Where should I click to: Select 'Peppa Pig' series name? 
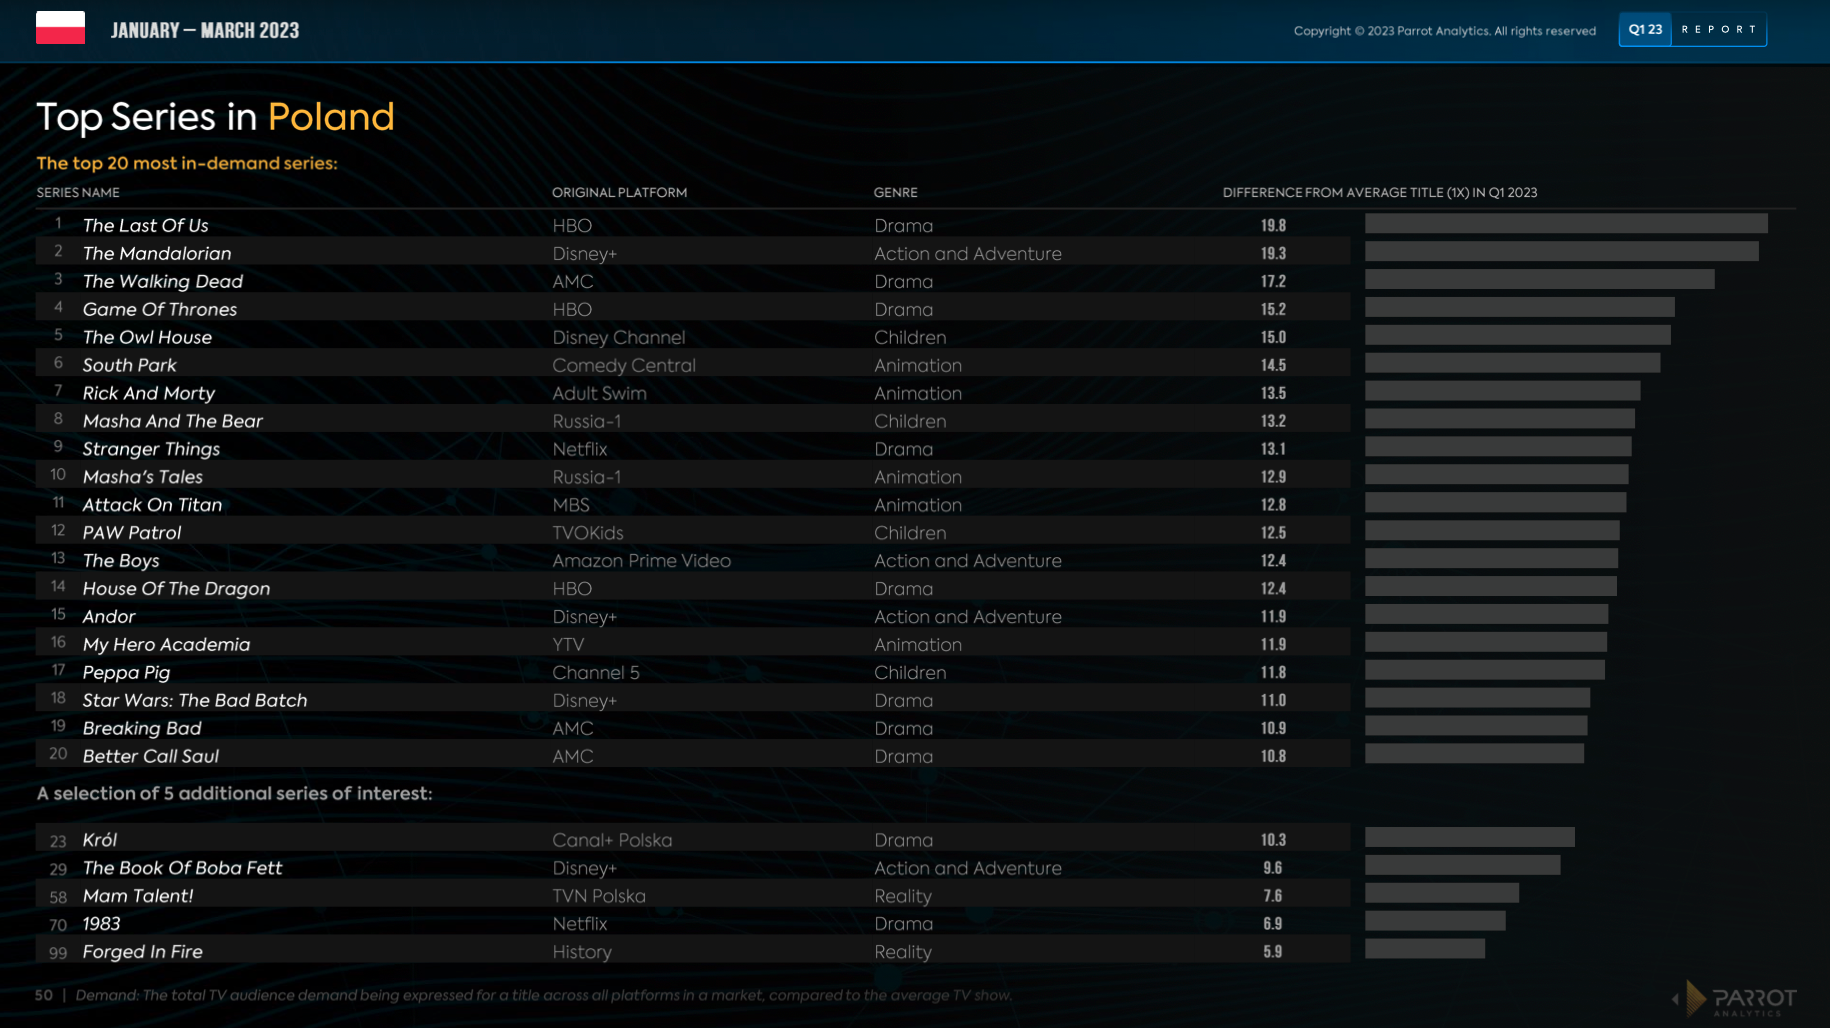(126, 673)
